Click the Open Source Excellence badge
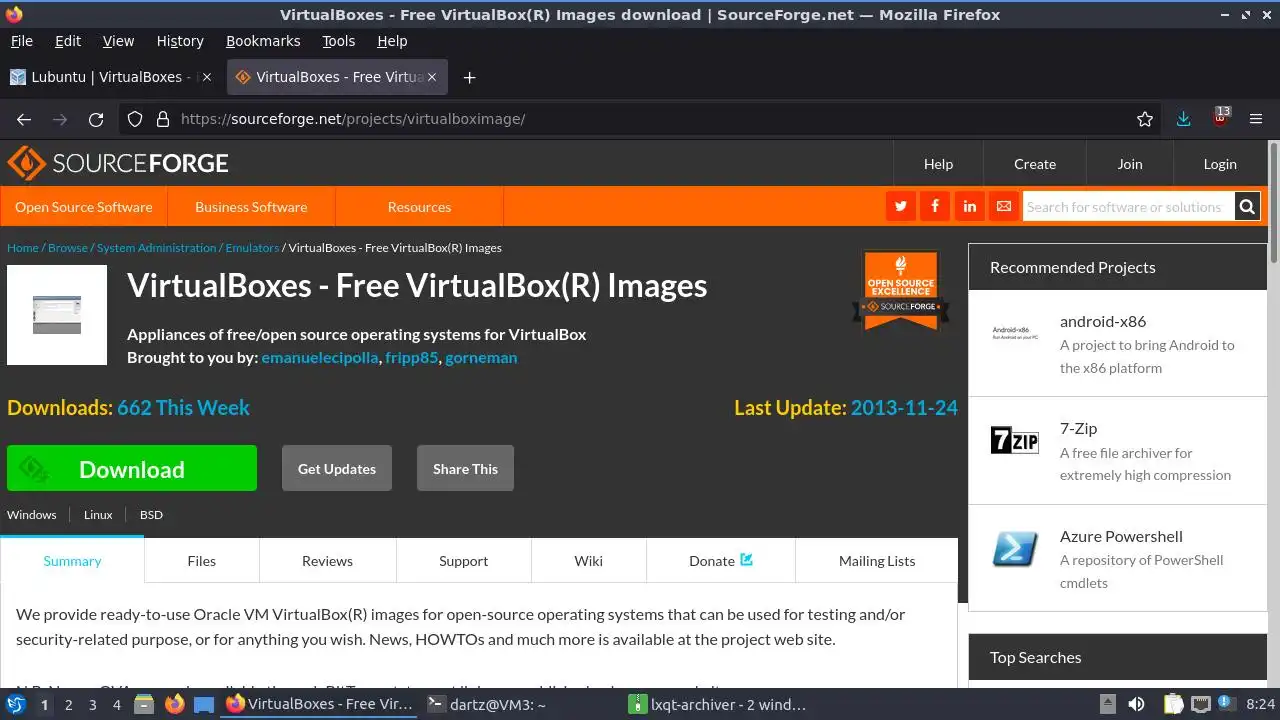The width and height of the screenshot is (1280, 720). click(x=901, y=291)
